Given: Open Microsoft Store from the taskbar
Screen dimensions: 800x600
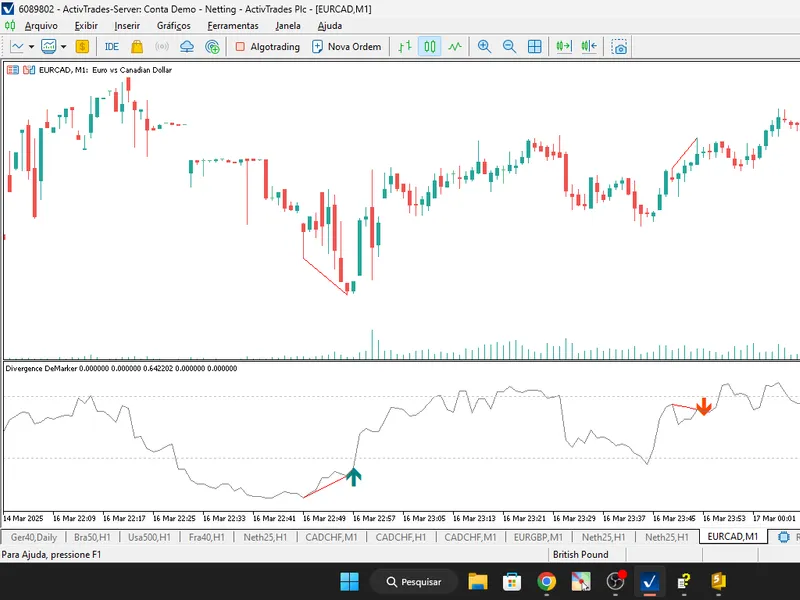Looking at the screenshot, I should [512, 582].
